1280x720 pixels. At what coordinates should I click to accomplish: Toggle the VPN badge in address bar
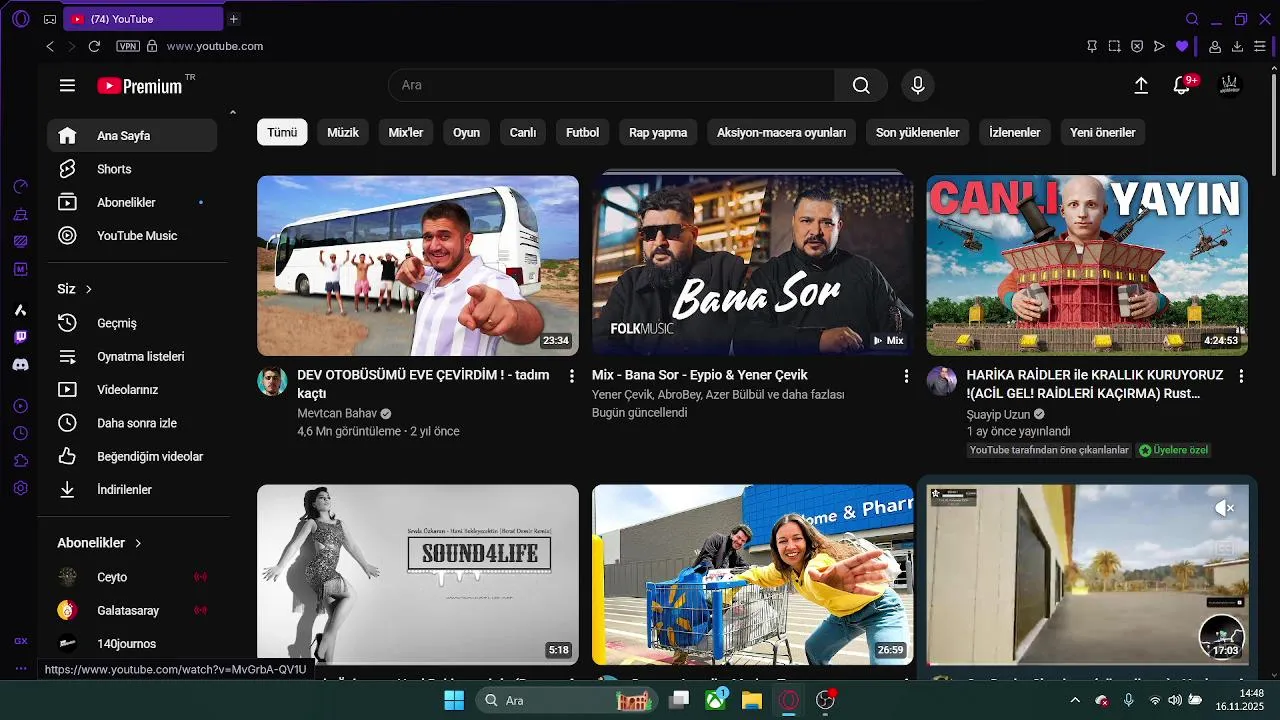point(128,46)
